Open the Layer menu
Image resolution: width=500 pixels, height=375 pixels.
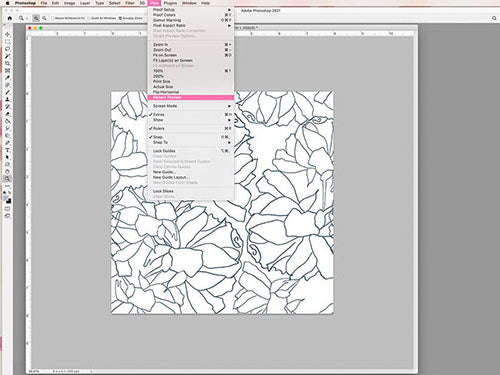85,3
